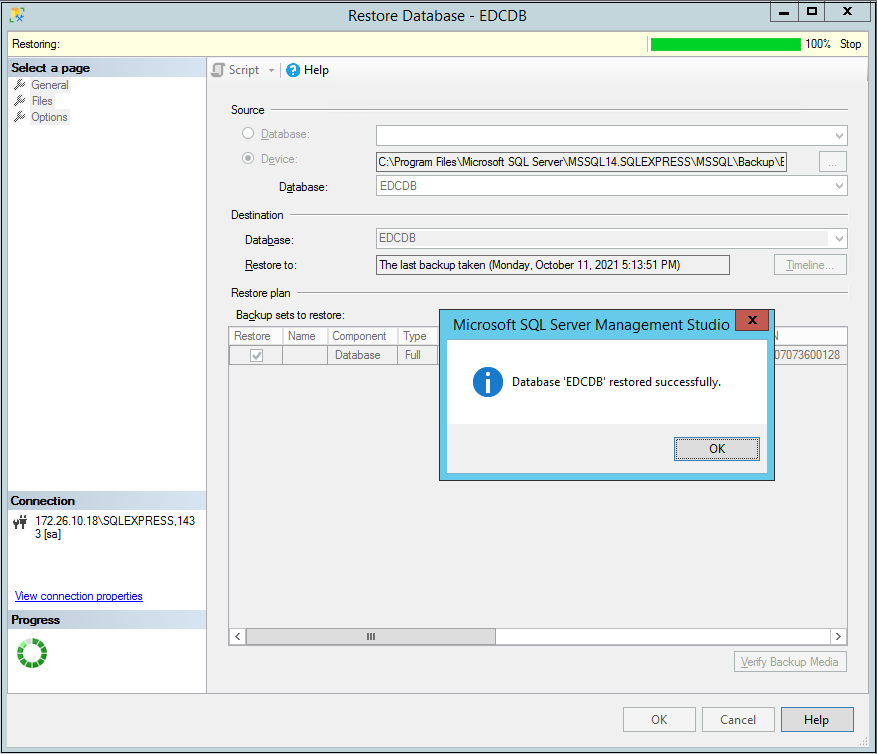The height and width of the screenshot is (754, 877).
Task: Click the server connection plug icon
Action: pyautogui.click(x=20, y=522)
